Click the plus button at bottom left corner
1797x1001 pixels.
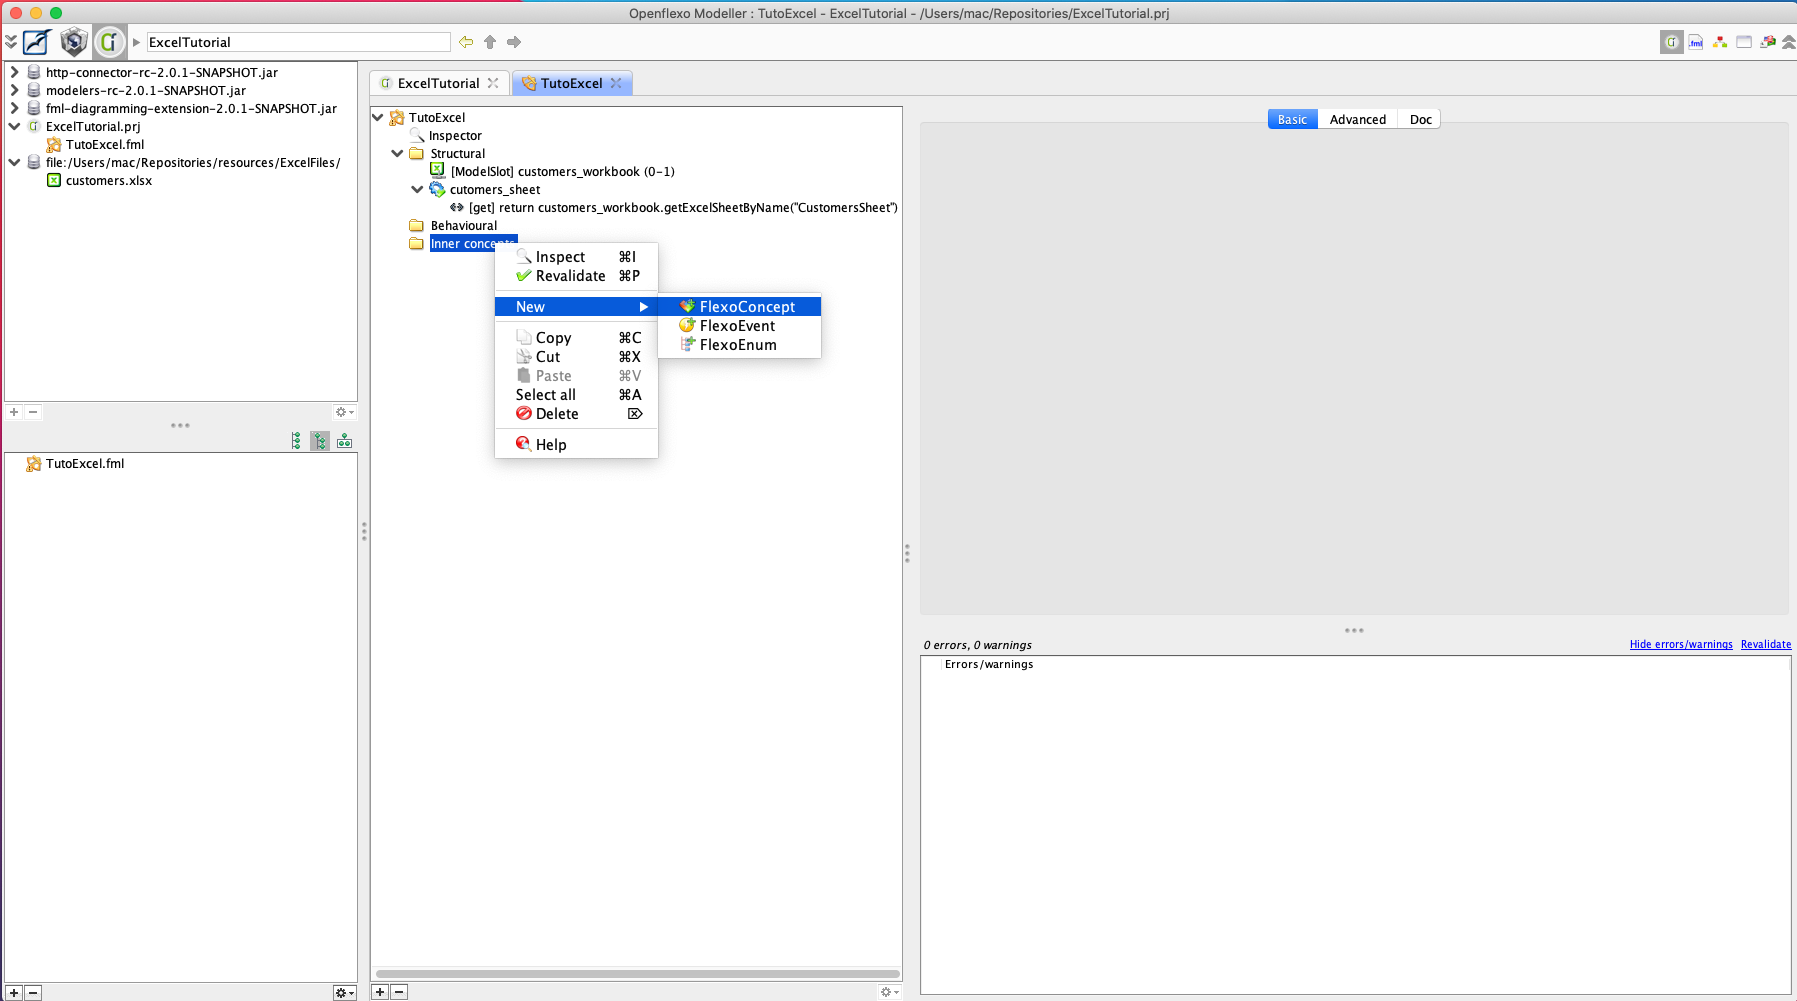click(14, 993)
